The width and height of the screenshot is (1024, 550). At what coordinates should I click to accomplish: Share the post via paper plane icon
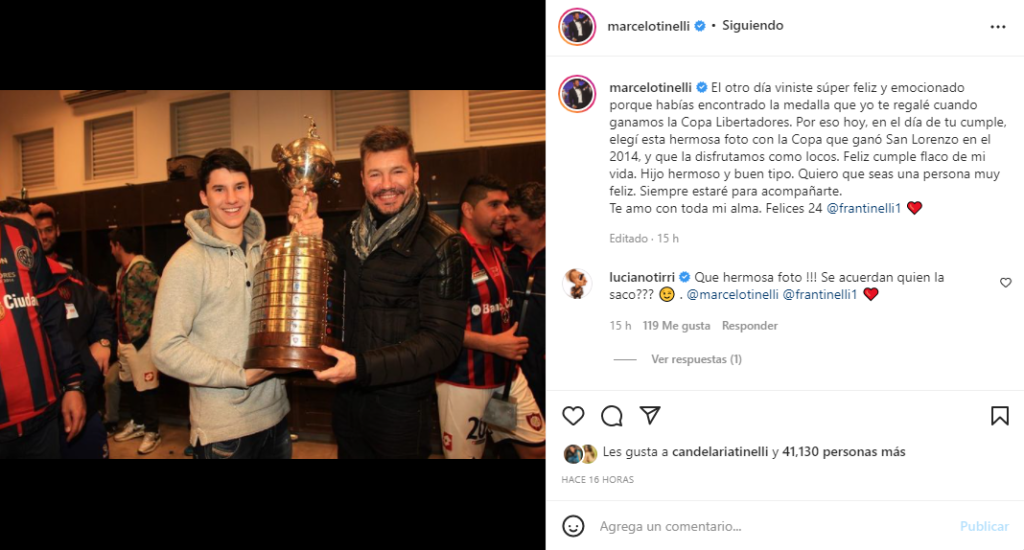pyautogui.click(x=650, y=415)
